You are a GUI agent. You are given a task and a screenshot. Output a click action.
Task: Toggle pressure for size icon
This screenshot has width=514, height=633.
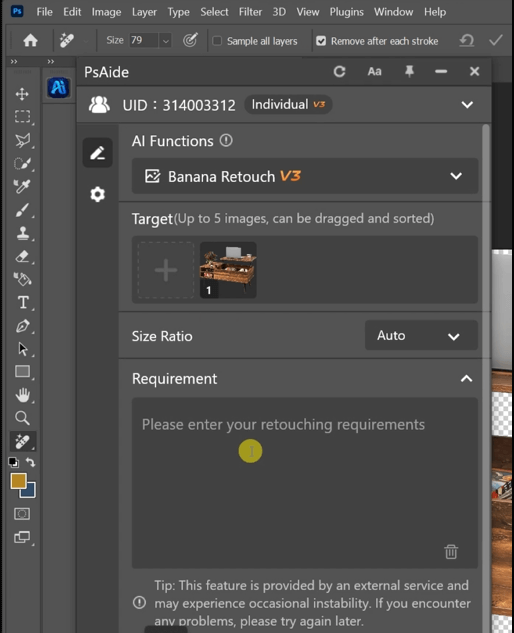(x=190, y=40)
